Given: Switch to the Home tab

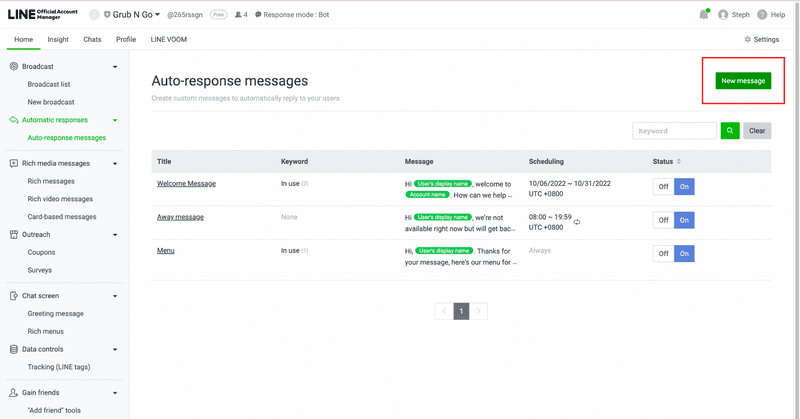Looking at the screenshot, I should coord(23,39).
